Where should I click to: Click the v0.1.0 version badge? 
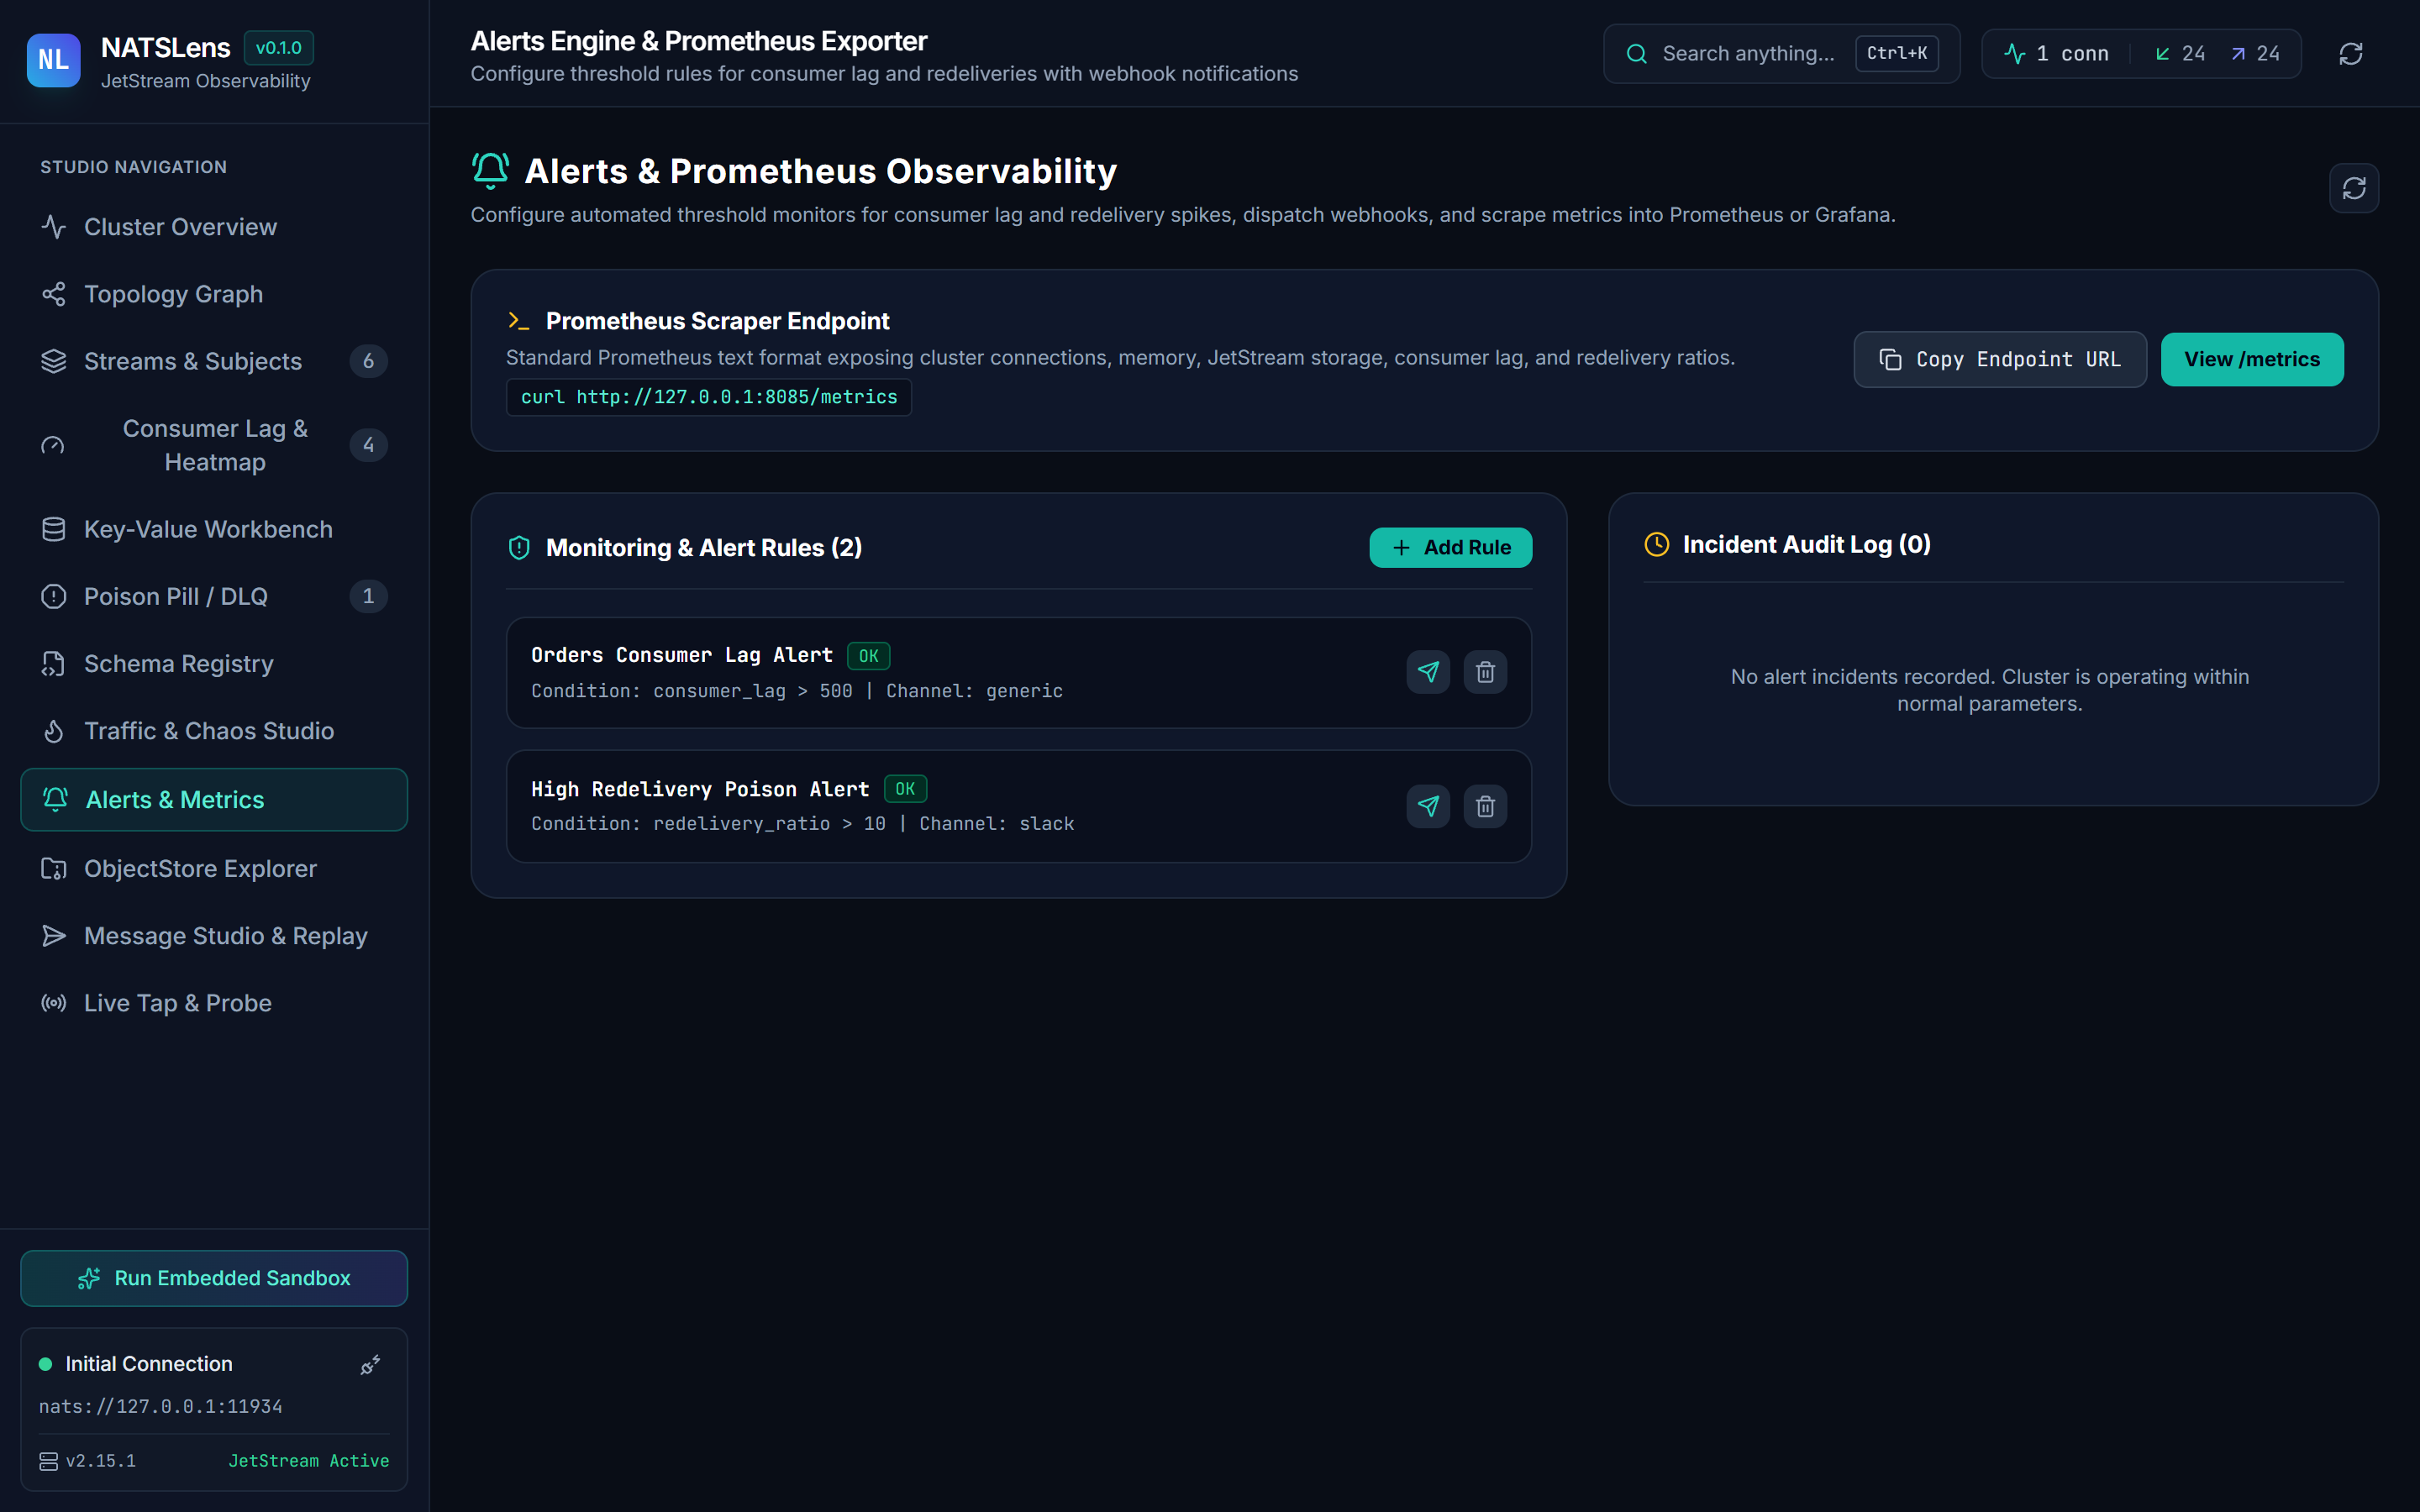click(279, 48)
